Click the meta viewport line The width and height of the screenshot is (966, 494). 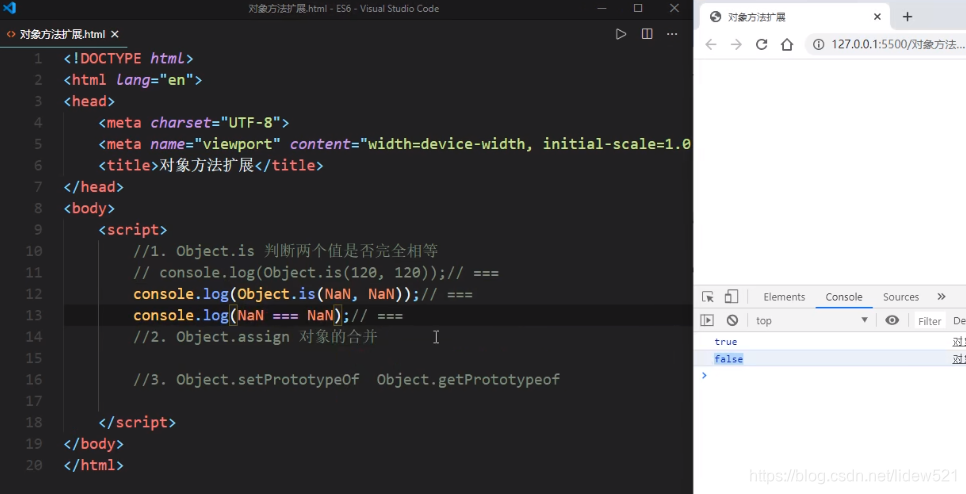click(x=395, y=144)
